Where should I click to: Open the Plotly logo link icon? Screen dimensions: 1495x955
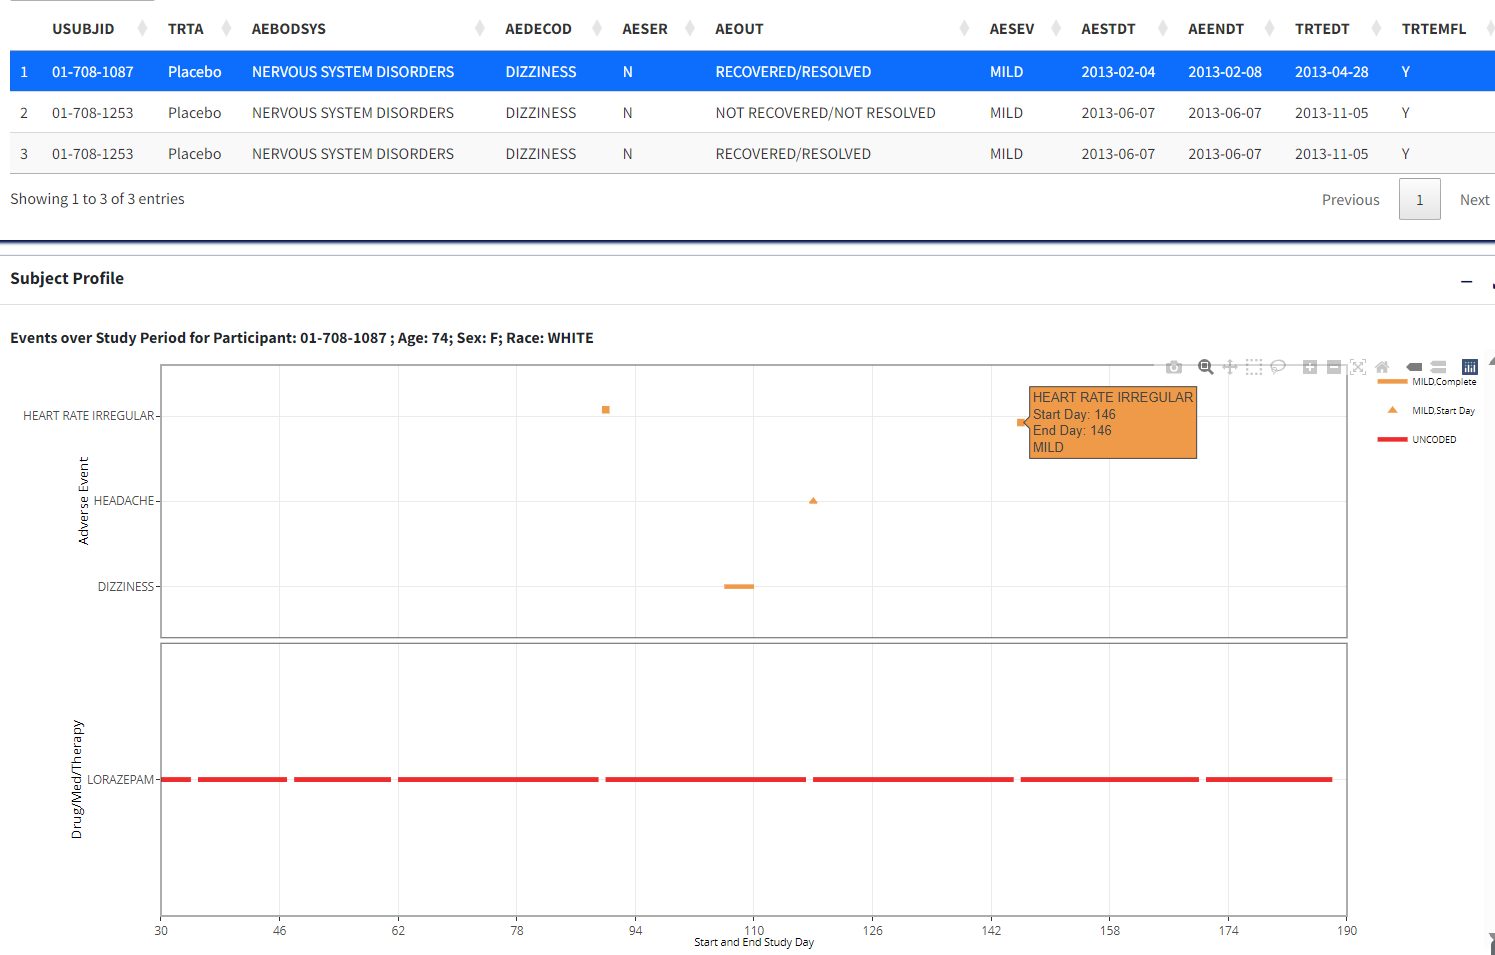(1470, 367)
